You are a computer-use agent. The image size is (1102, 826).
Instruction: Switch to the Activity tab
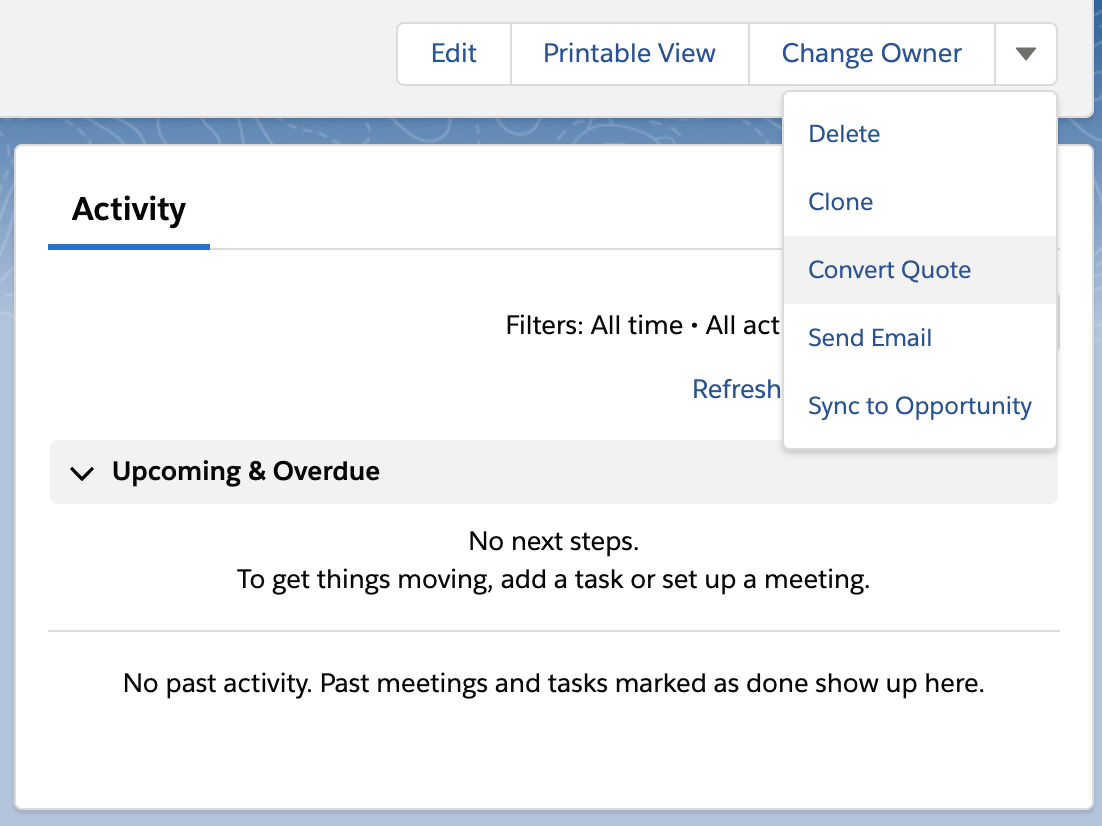point(129,210)
